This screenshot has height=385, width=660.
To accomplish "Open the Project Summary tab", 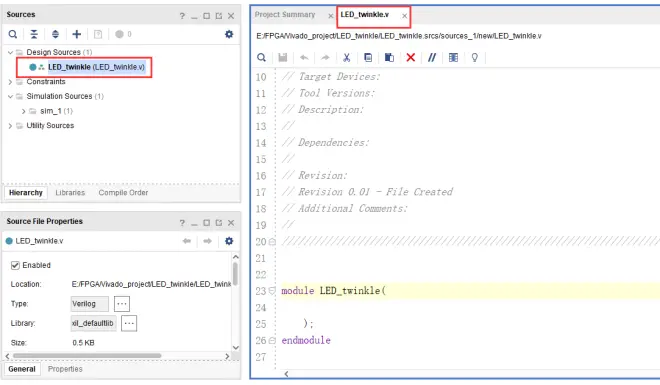I will (285, 15).
